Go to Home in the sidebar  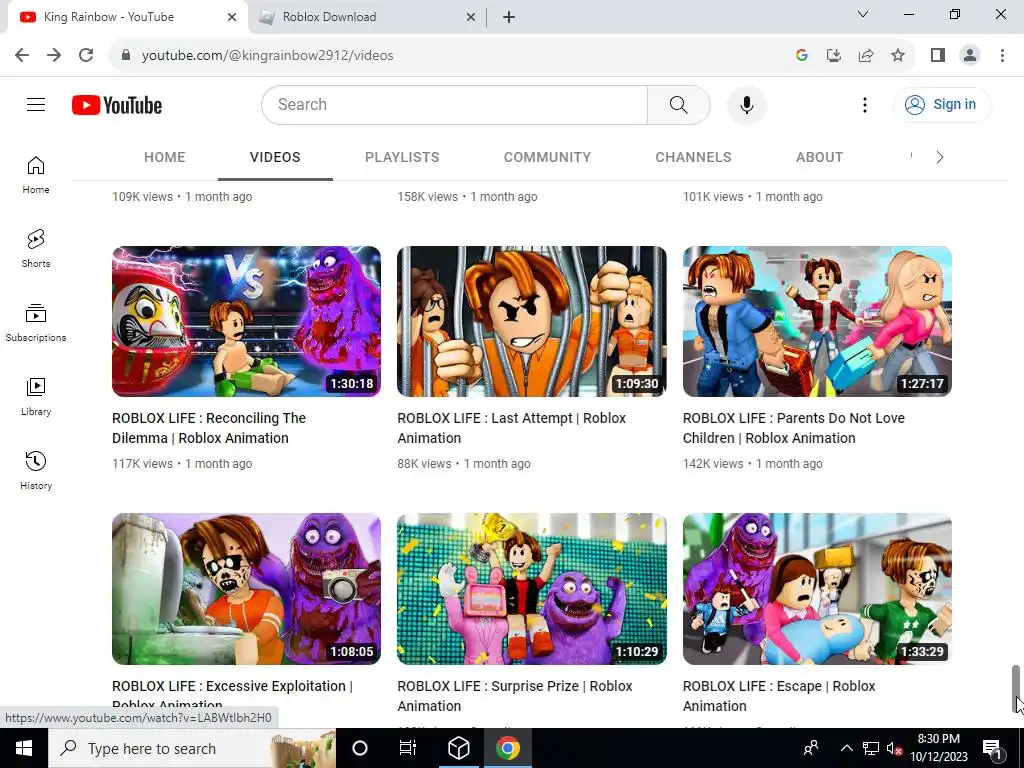(36, 175)
